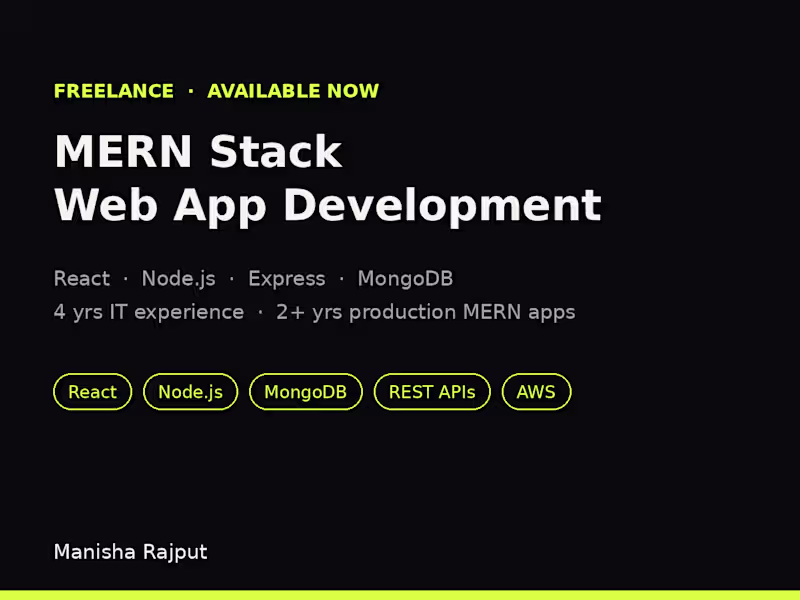Click the MongoDB pill tag
800x600 pixels.
(306, 392)
